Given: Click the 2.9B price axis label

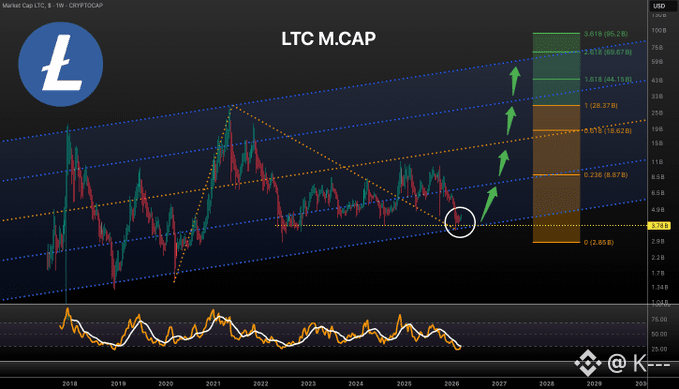Looking at the screenshot, I should click(658, 241).
